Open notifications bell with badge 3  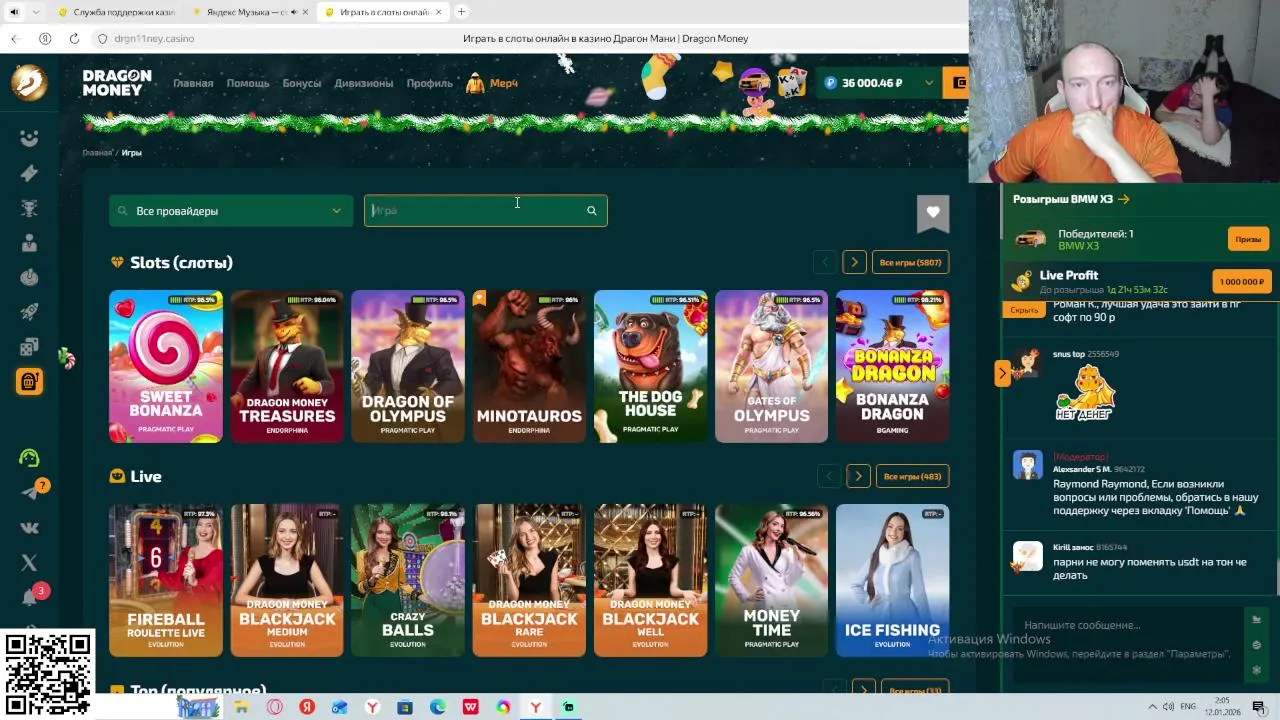tap(30, 597)
